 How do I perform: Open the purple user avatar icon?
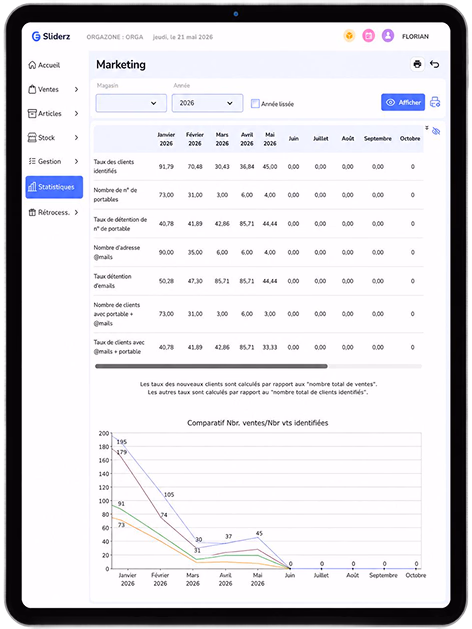coord(388,36)
